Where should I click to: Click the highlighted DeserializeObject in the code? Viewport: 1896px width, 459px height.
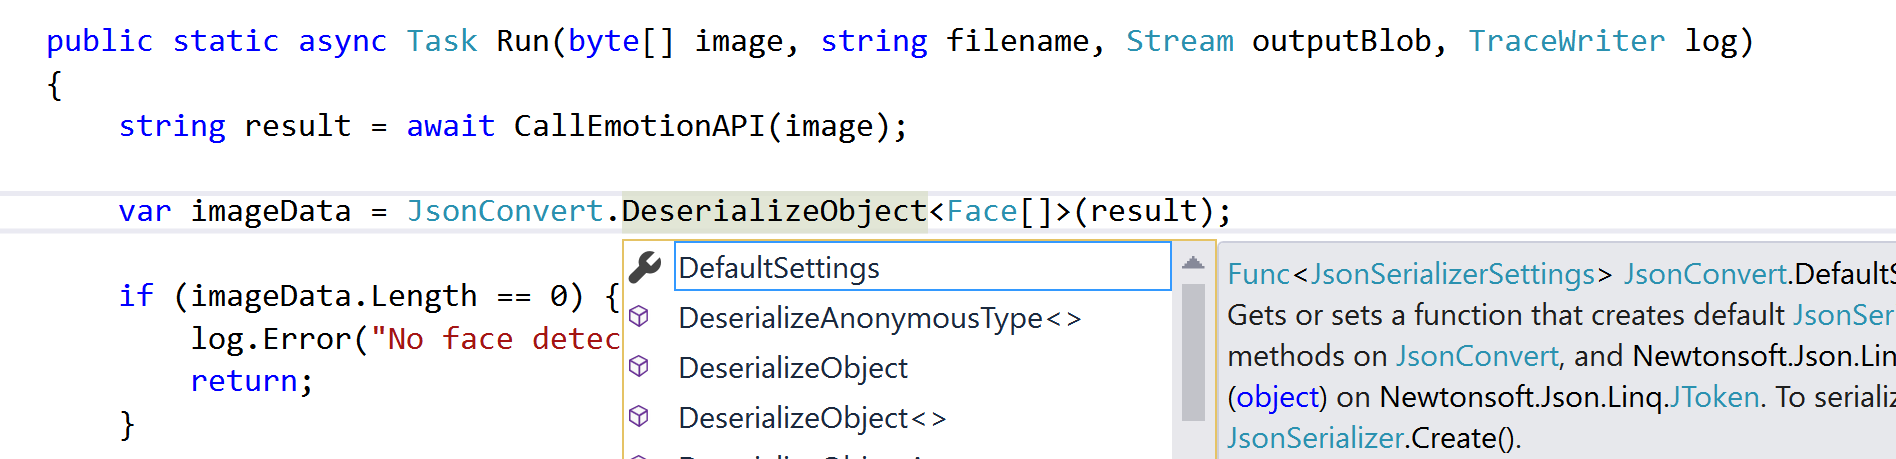[x=774, y=211]
